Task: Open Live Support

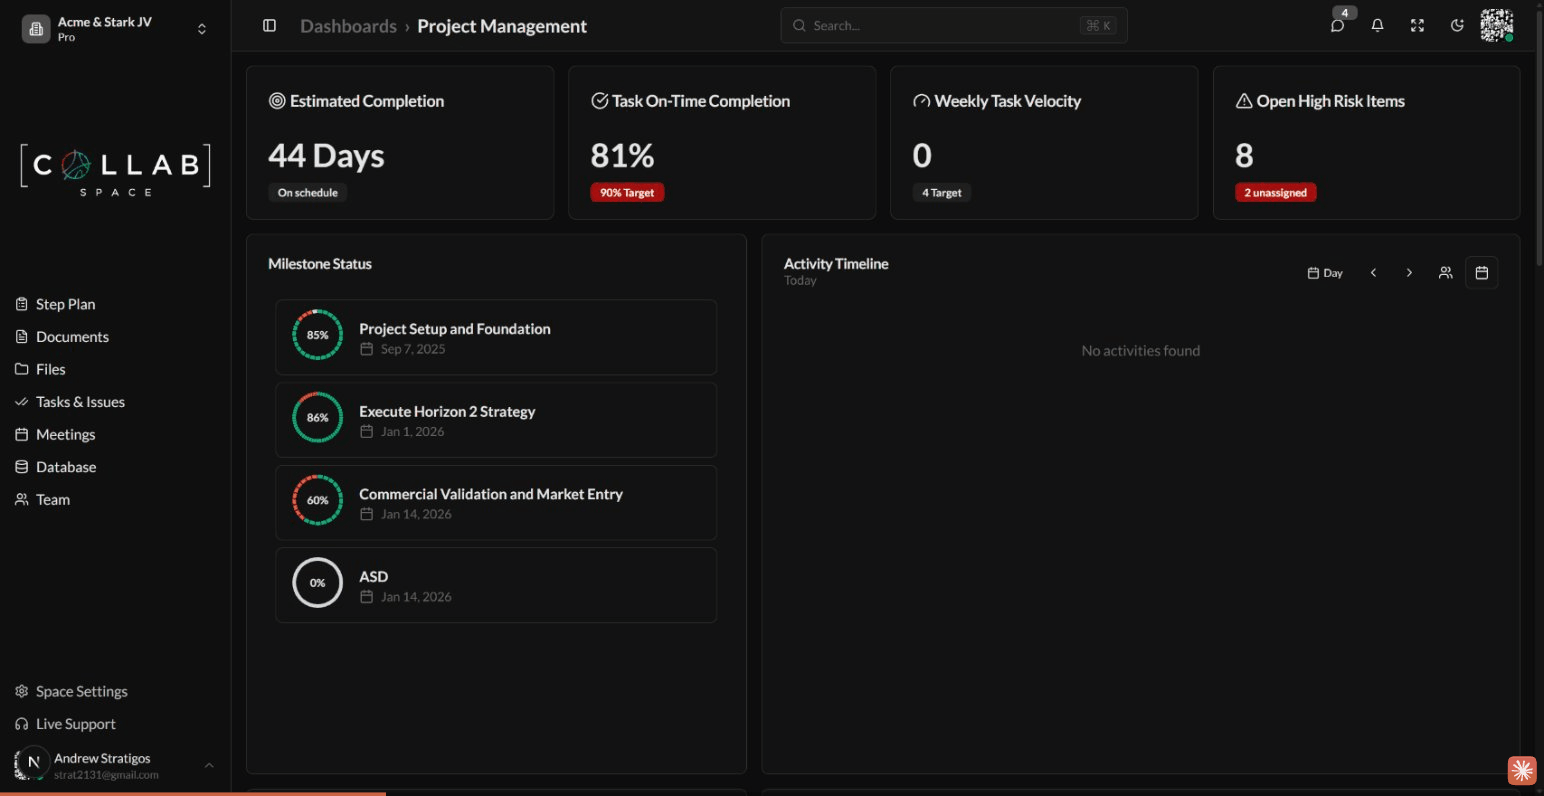Action: pos(75,724)
